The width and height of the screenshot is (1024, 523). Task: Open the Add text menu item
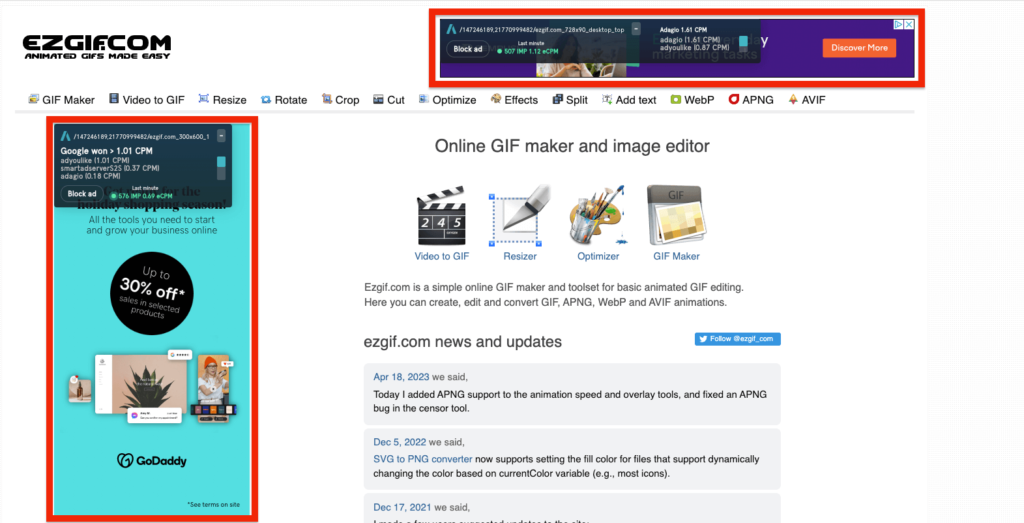pos(629,100)
